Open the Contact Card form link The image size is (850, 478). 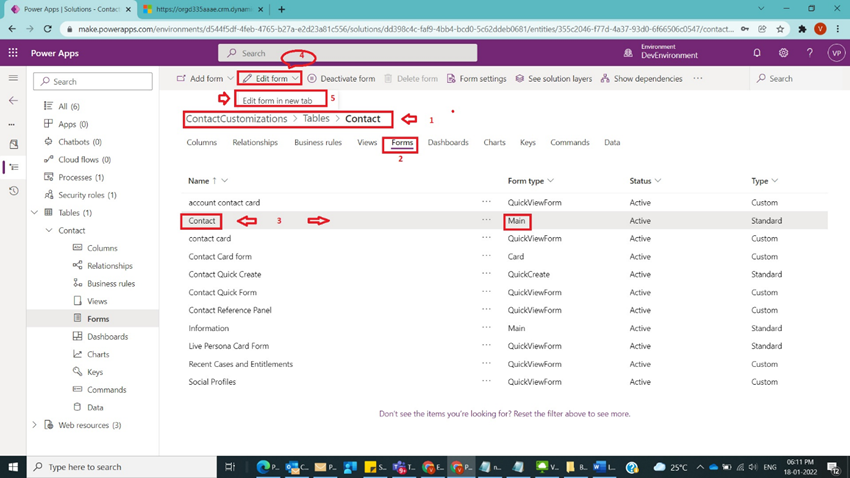220,256
